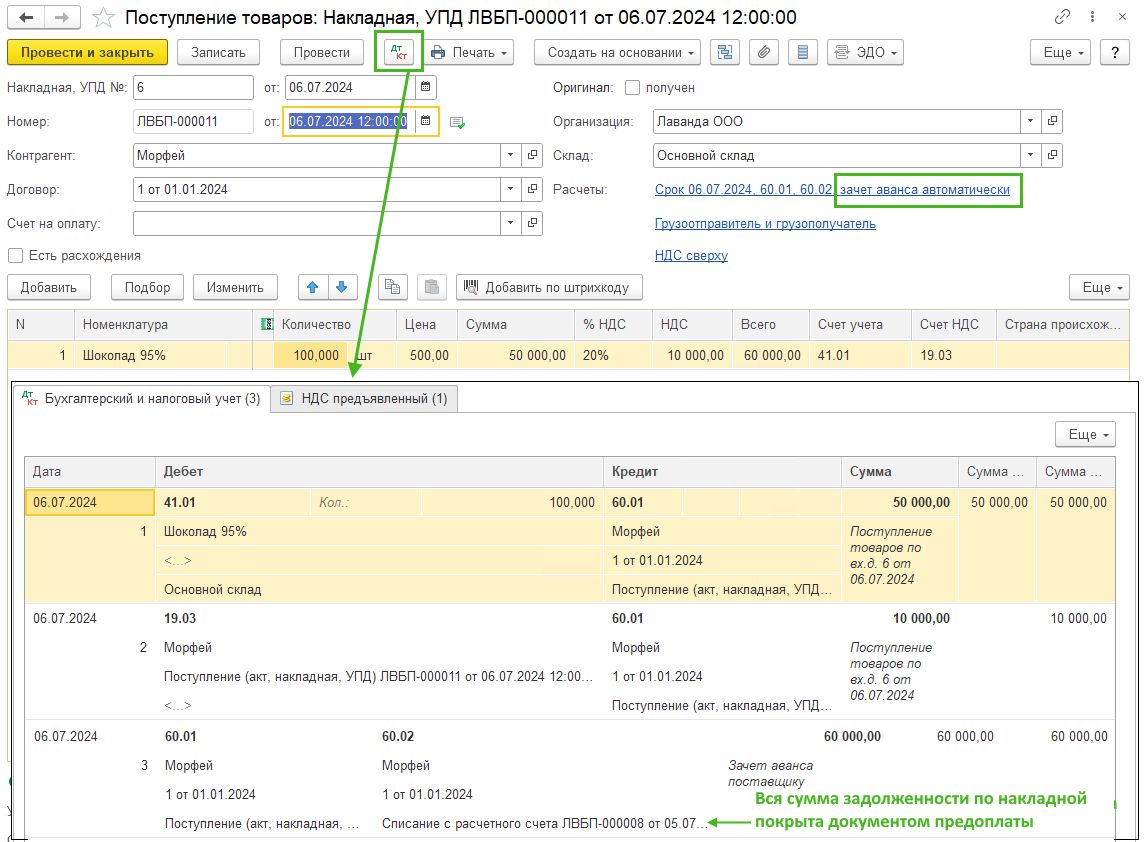
Task: Expand Создать на основании dropdown
Action: click(x=617, y=52)
